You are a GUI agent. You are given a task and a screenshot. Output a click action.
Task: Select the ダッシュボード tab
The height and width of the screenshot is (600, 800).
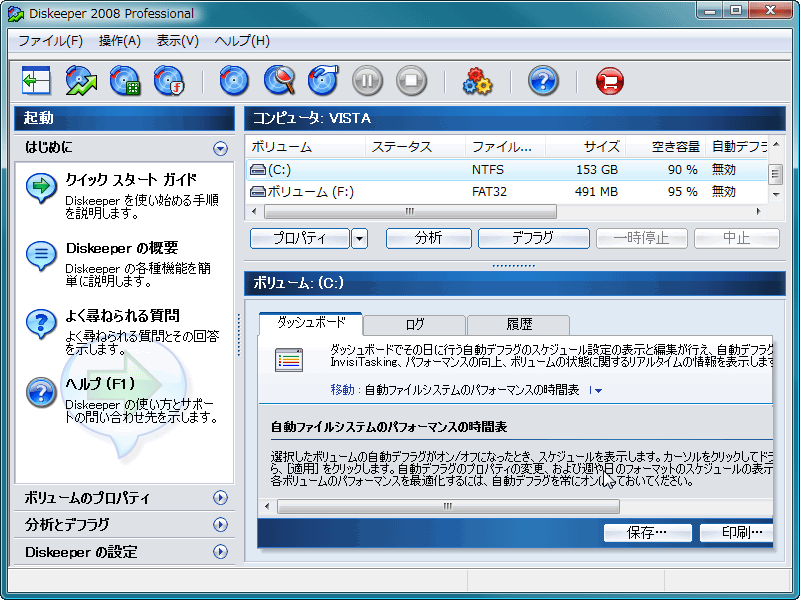311,323
